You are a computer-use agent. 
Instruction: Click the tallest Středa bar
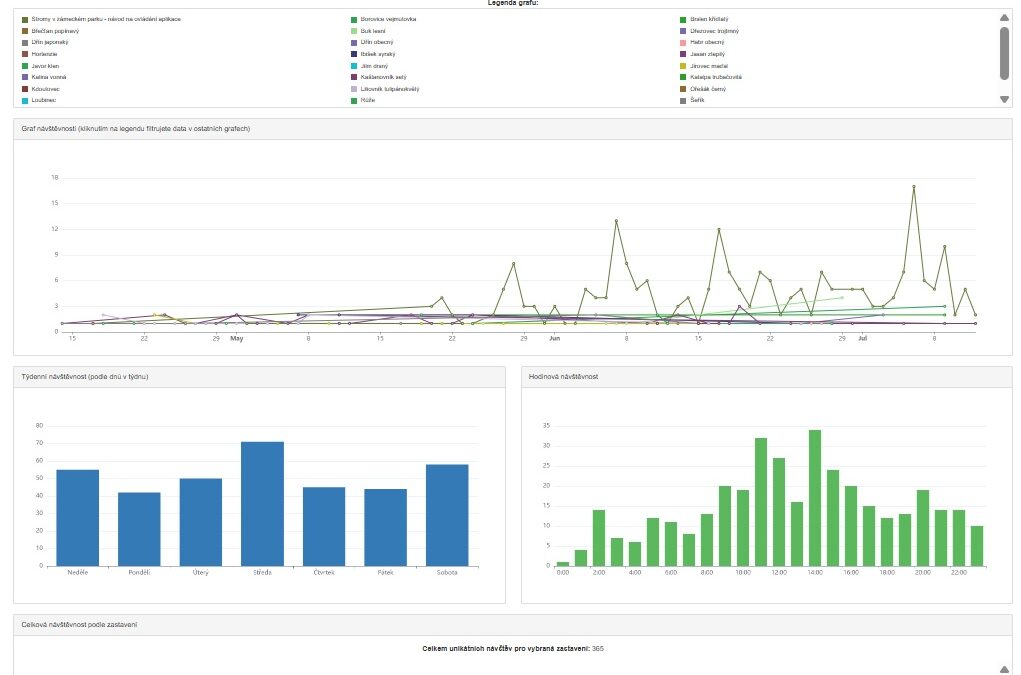pyautogui.click(x=262, y=504)
